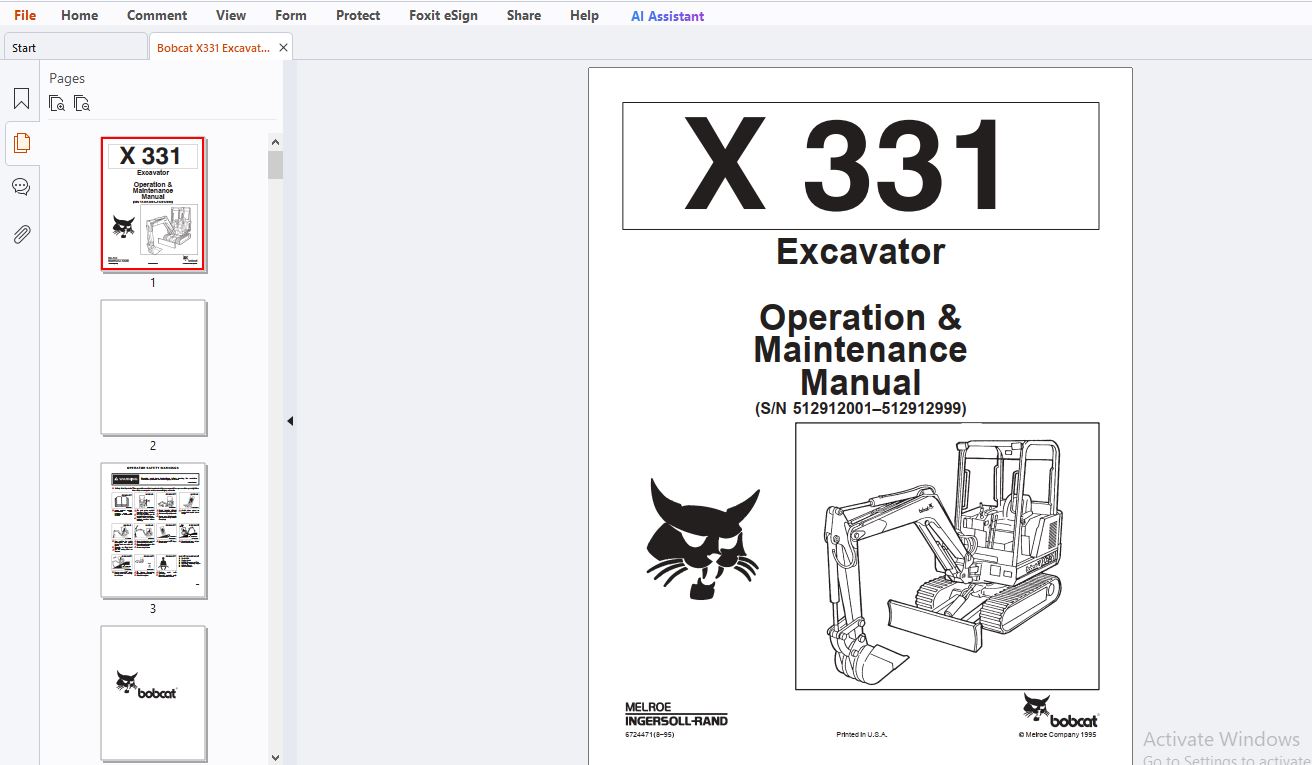Click the Pages panel scrollbar thumb
Screen dimensions: 1312x765
pyautogui.click(x=276, y=165)
